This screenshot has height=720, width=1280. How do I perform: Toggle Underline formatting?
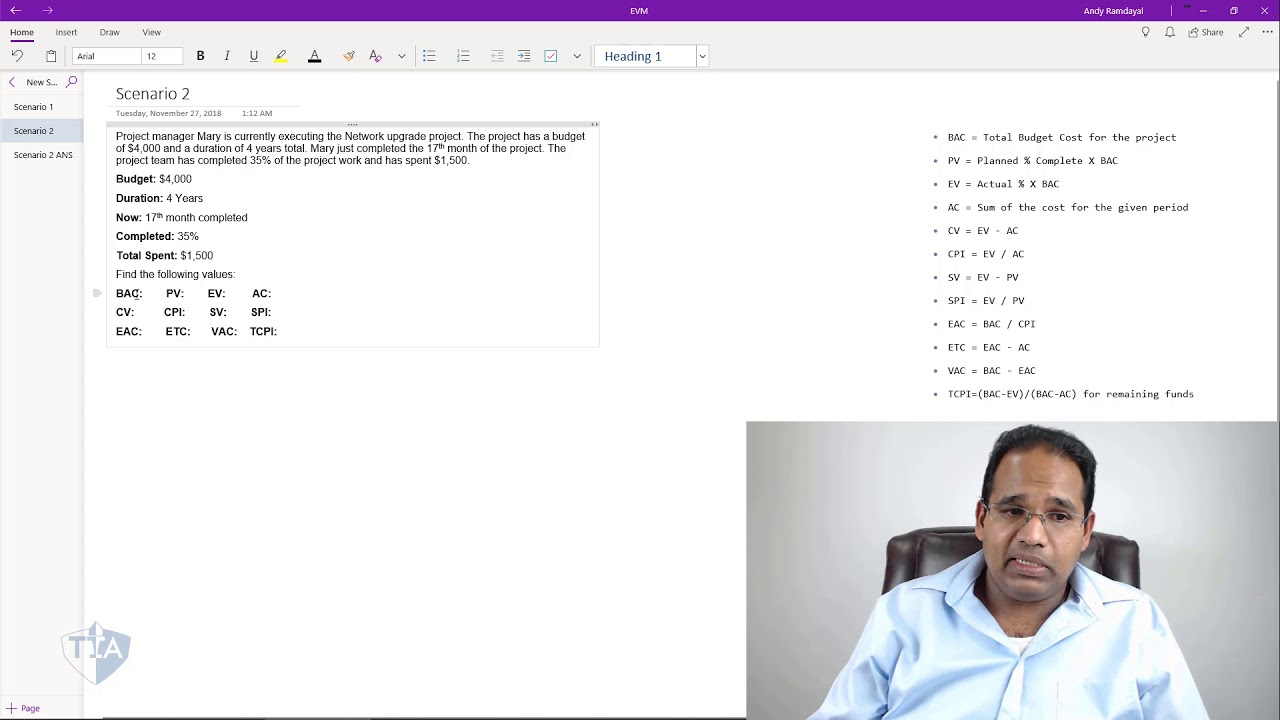coord(254,56)
